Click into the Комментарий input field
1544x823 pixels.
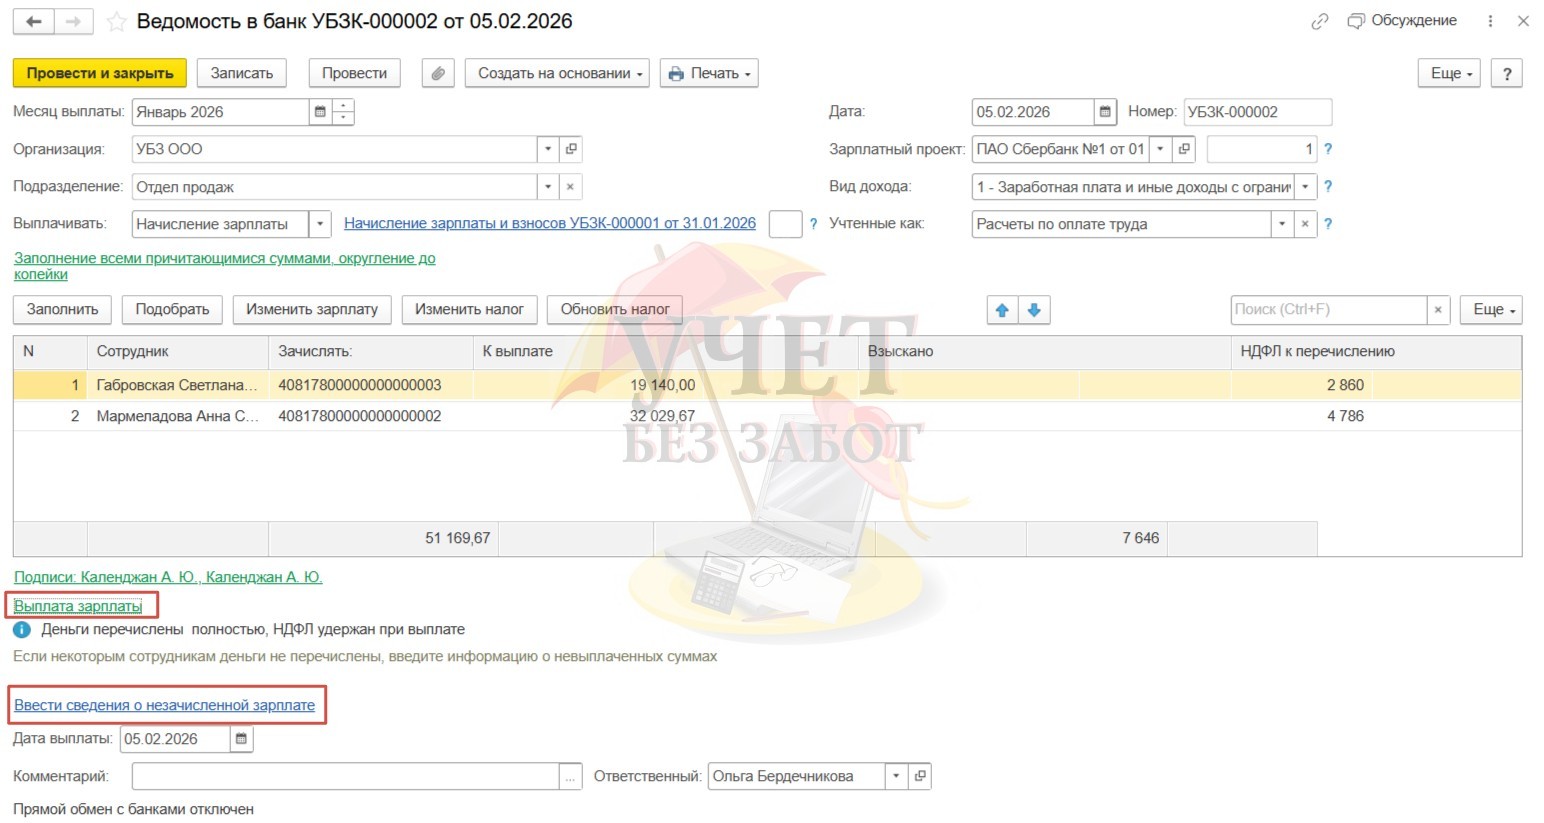pyautogui.click(x=345, y=777)
